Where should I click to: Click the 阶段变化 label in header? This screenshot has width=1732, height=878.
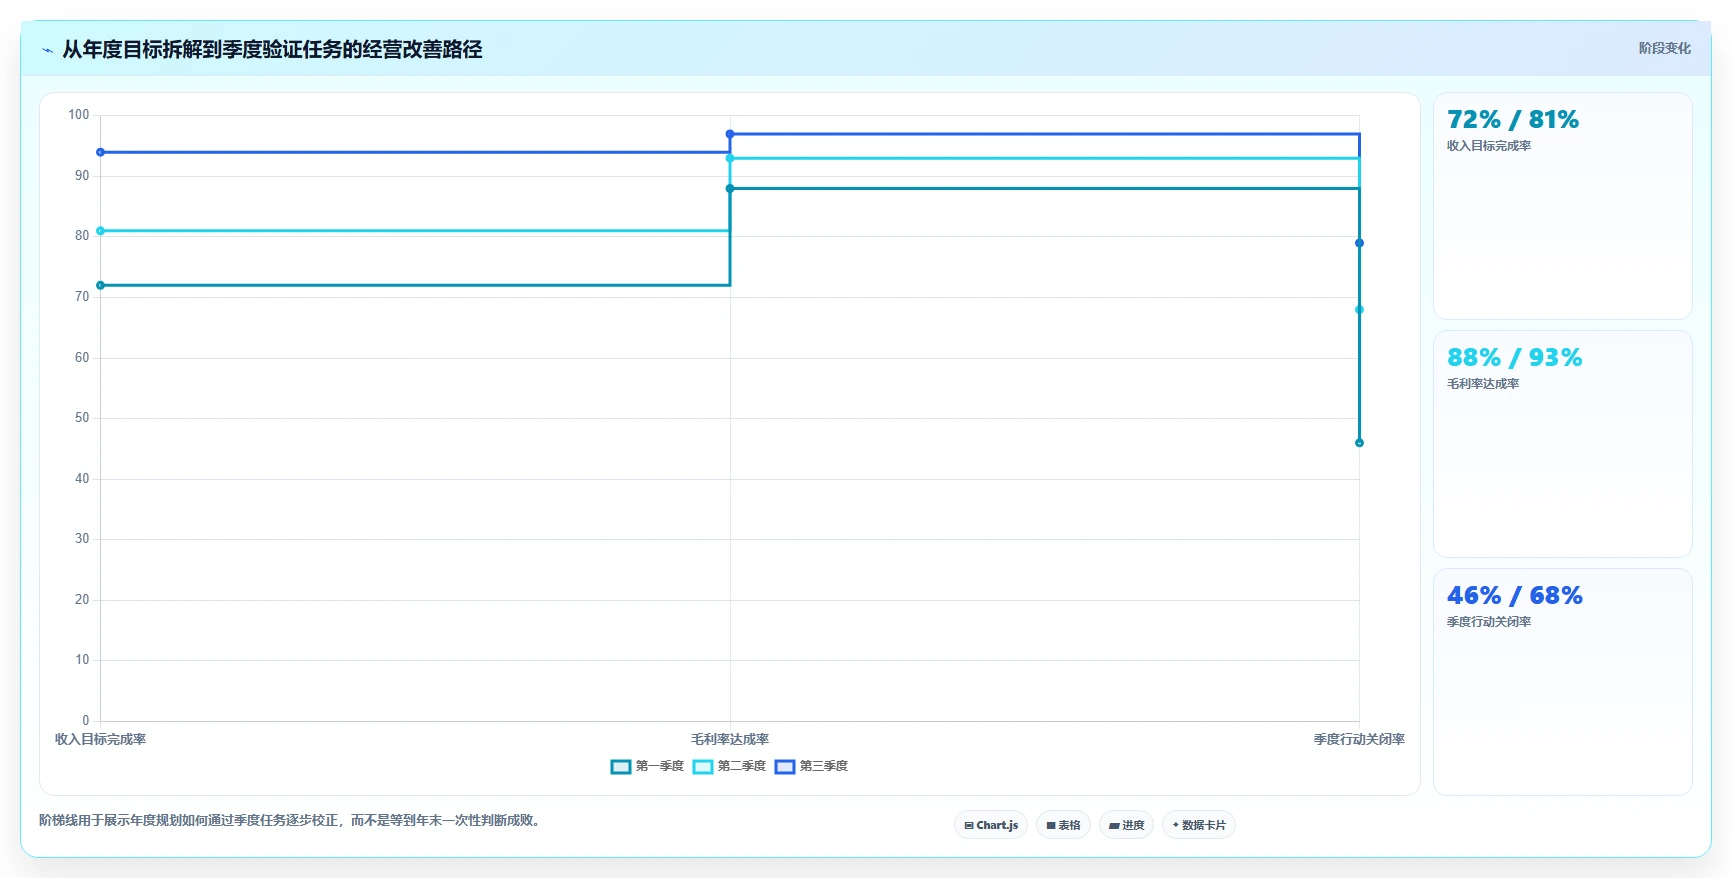[1664, 48]
